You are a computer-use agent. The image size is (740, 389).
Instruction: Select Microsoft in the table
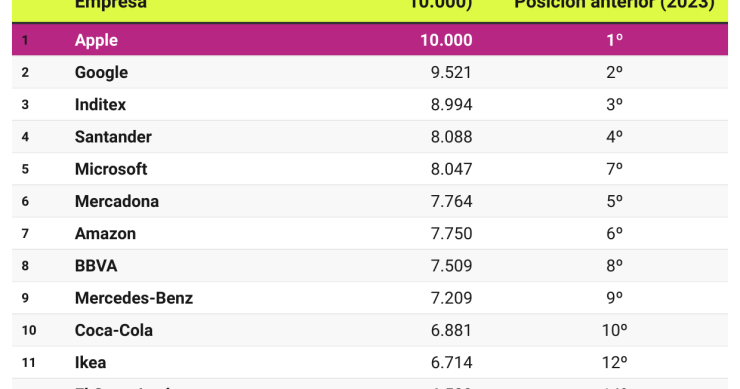[111, 169]
